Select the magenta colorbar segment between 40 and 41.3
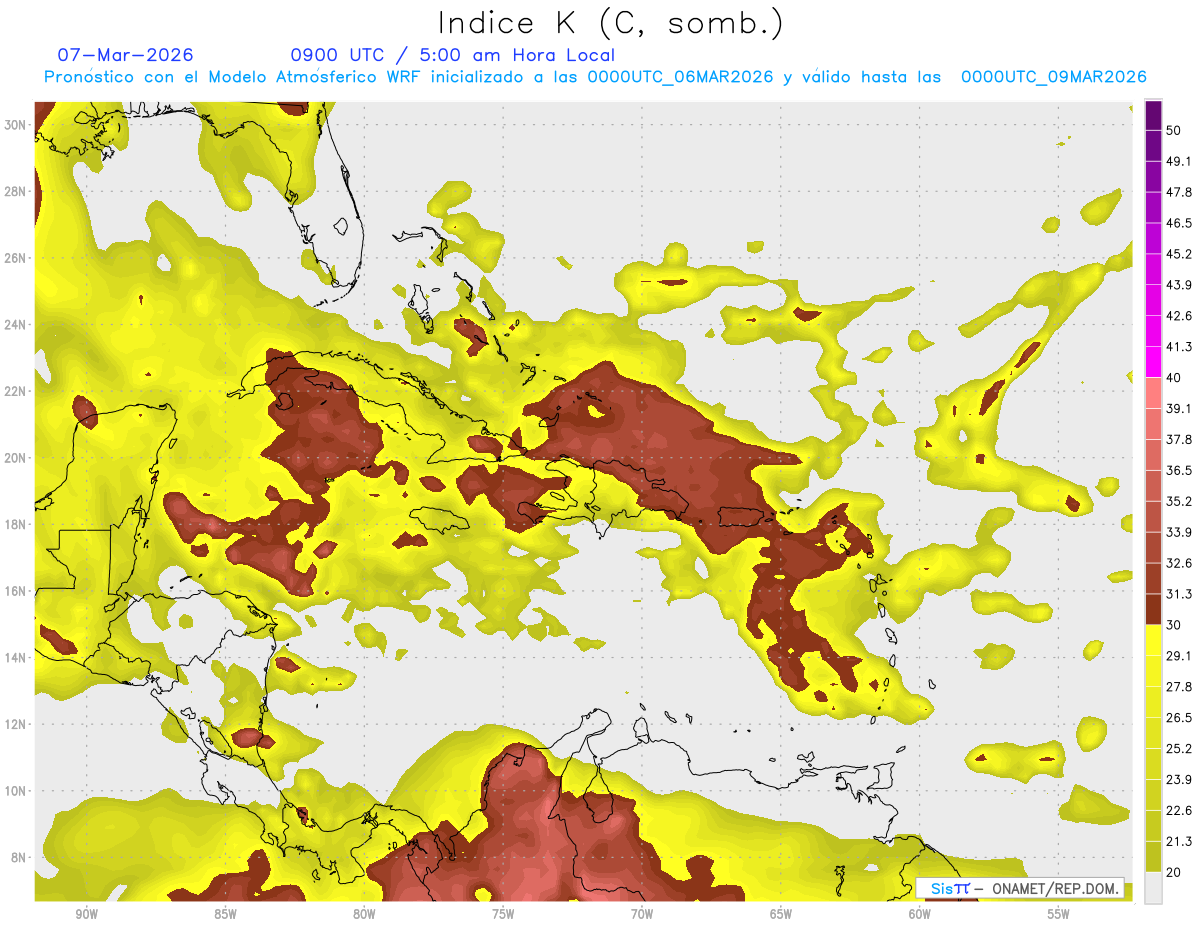This screenshot has height=927, width=1200. (x=1153, y=362)
